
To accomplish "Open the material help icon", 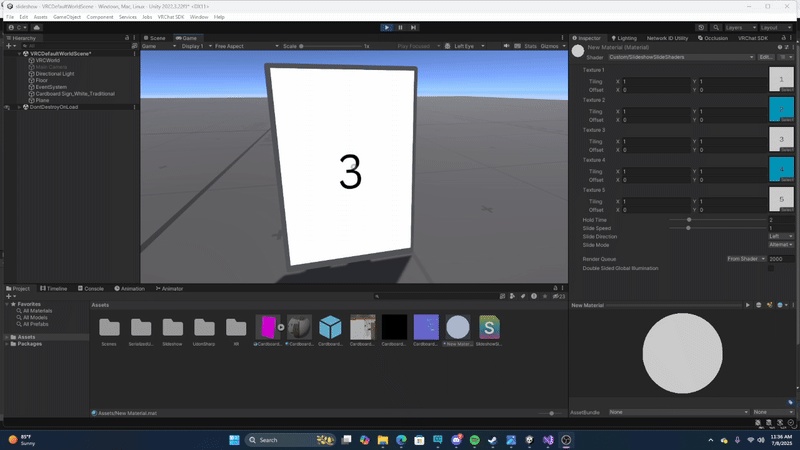I will (780, 47).
